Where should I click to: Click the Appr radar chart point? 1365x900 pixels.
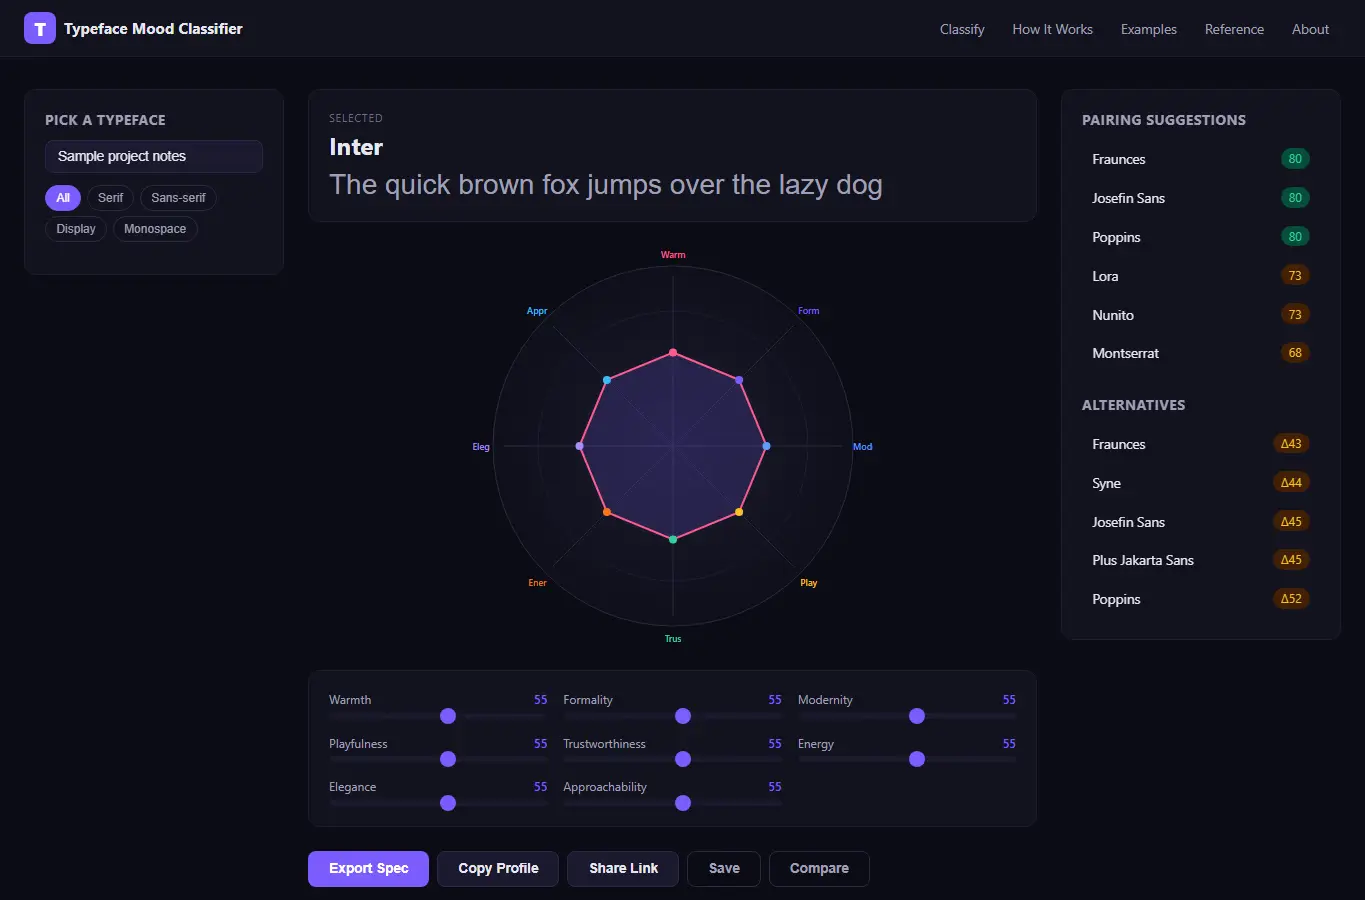[x=607, y=380]
